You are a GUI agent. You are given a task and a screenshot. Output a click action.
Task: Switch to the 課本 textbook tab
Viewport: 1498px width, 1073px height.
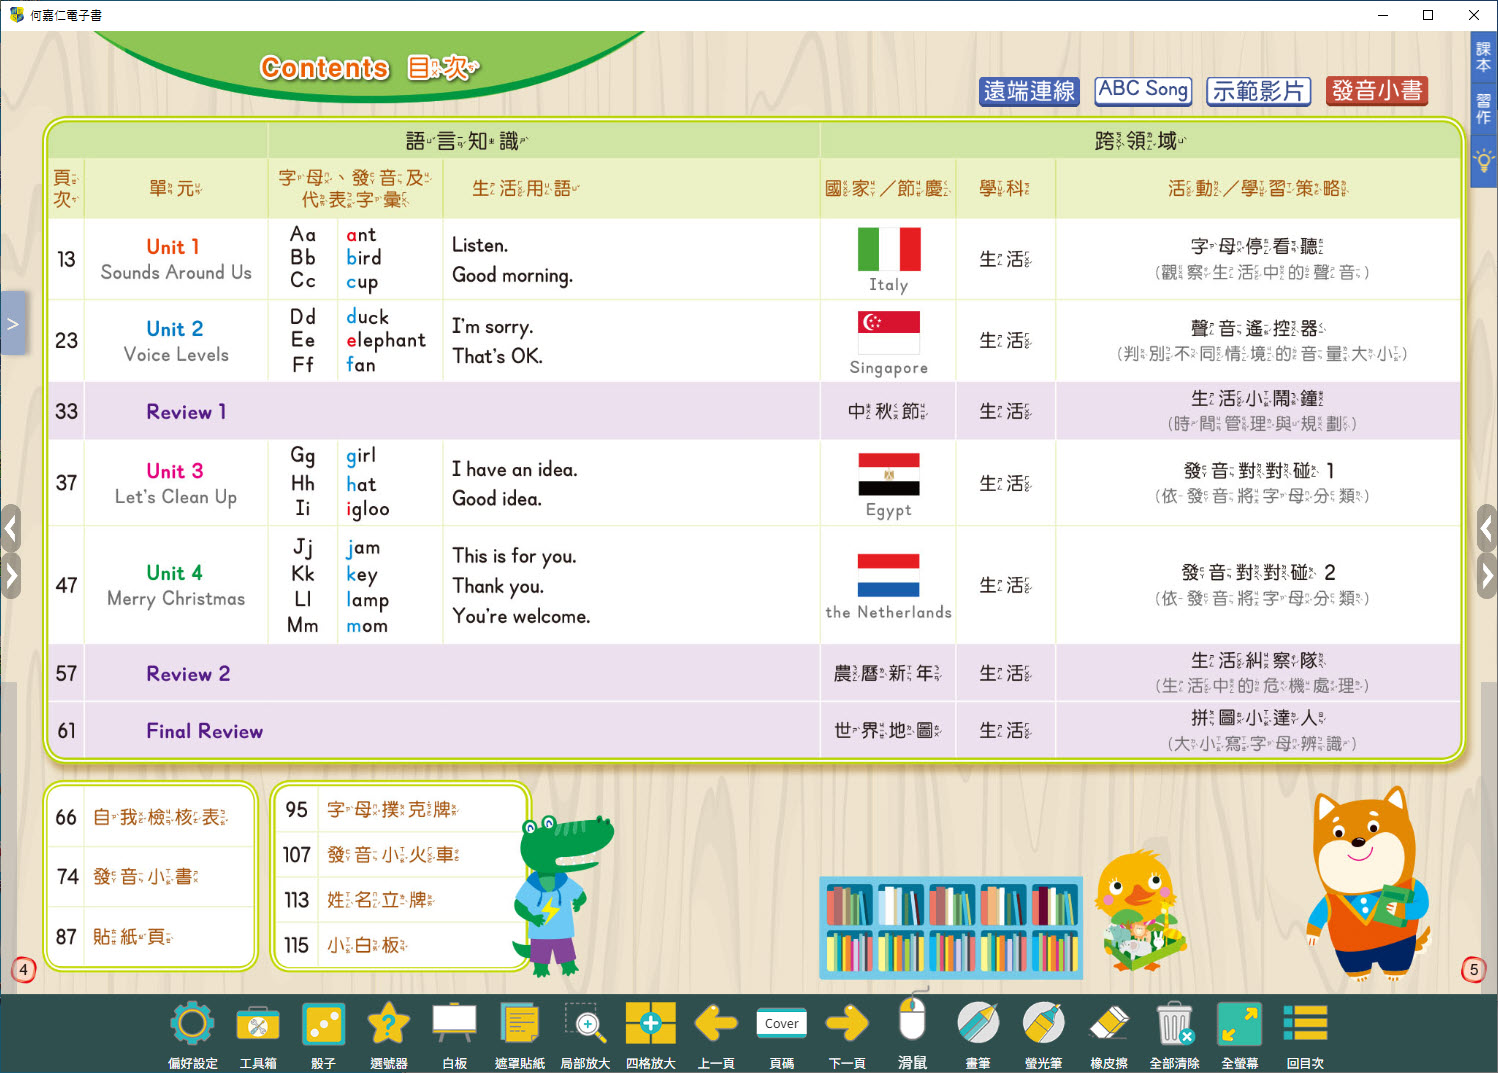pos(1483,57)
